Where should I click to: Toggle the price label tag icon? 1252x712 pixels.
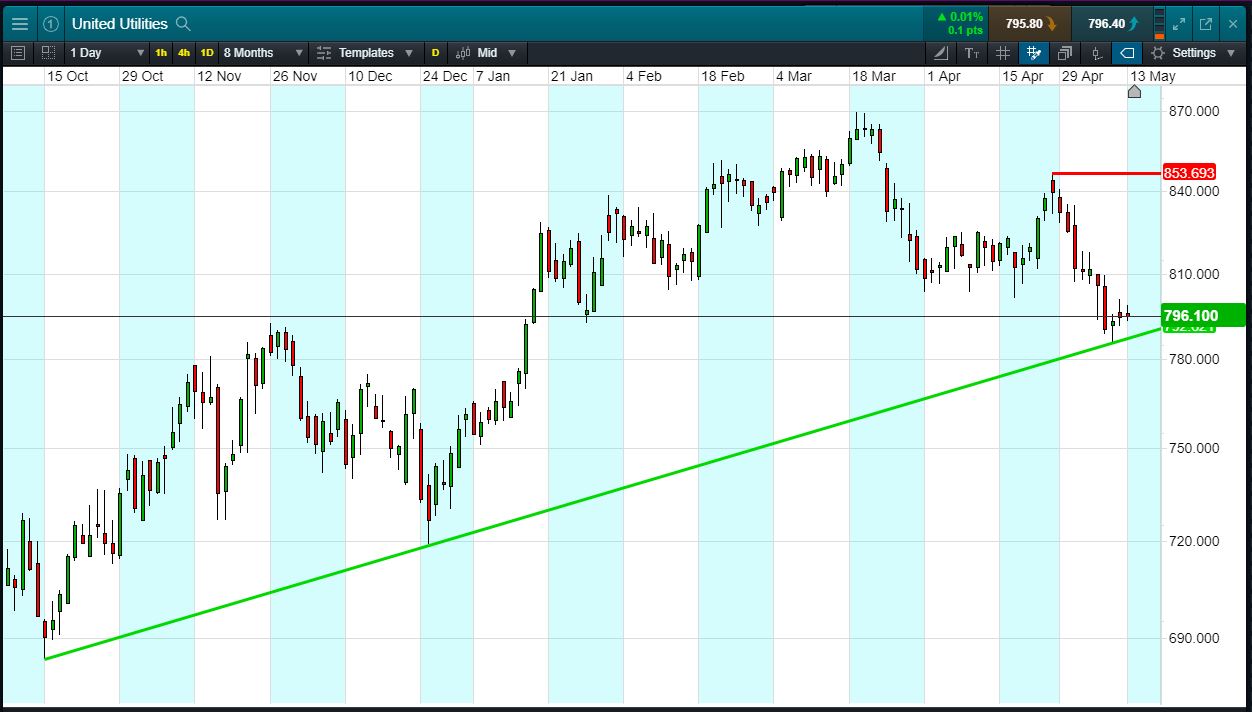1128,53
